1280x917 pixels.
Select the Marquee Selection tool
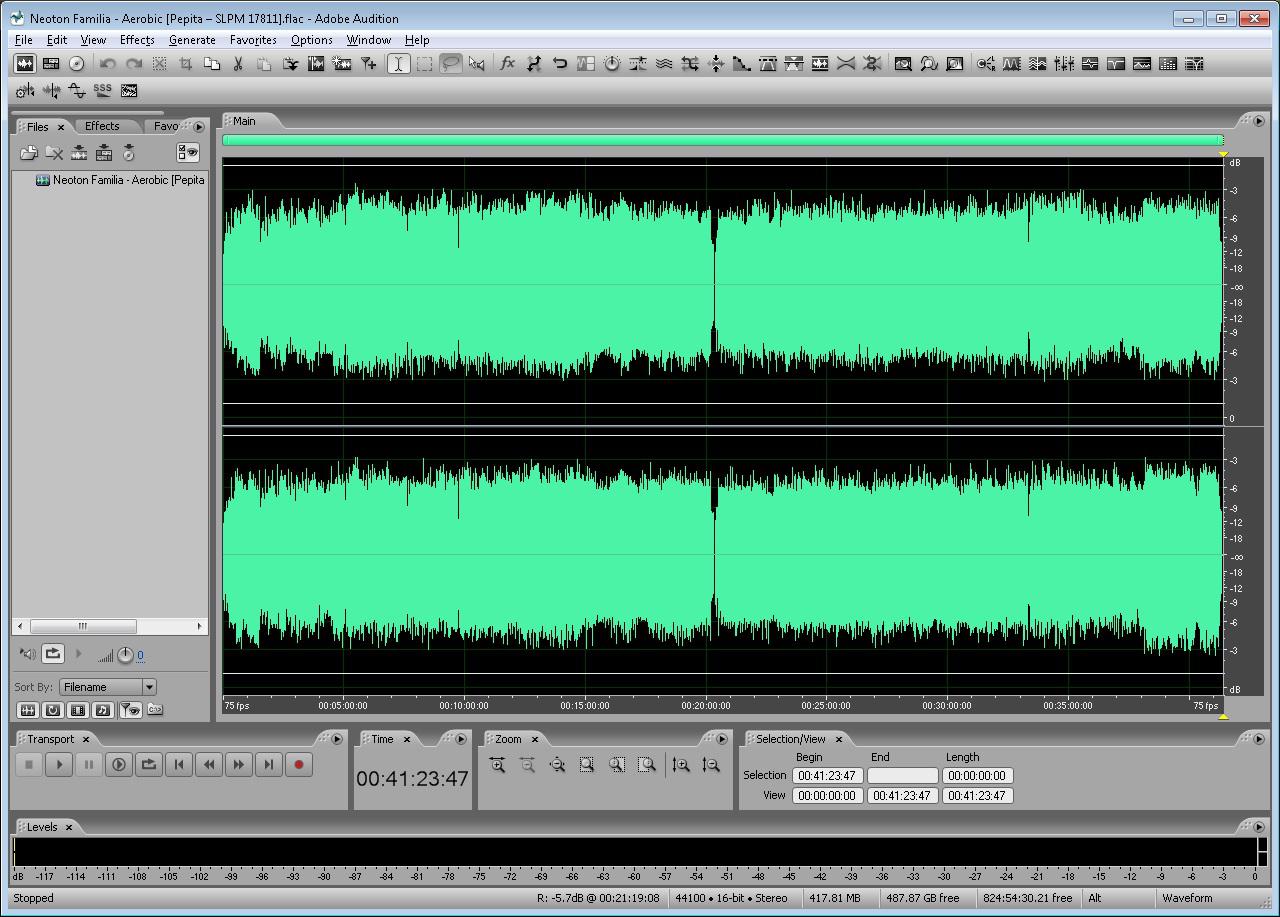(x=424, y=64)
